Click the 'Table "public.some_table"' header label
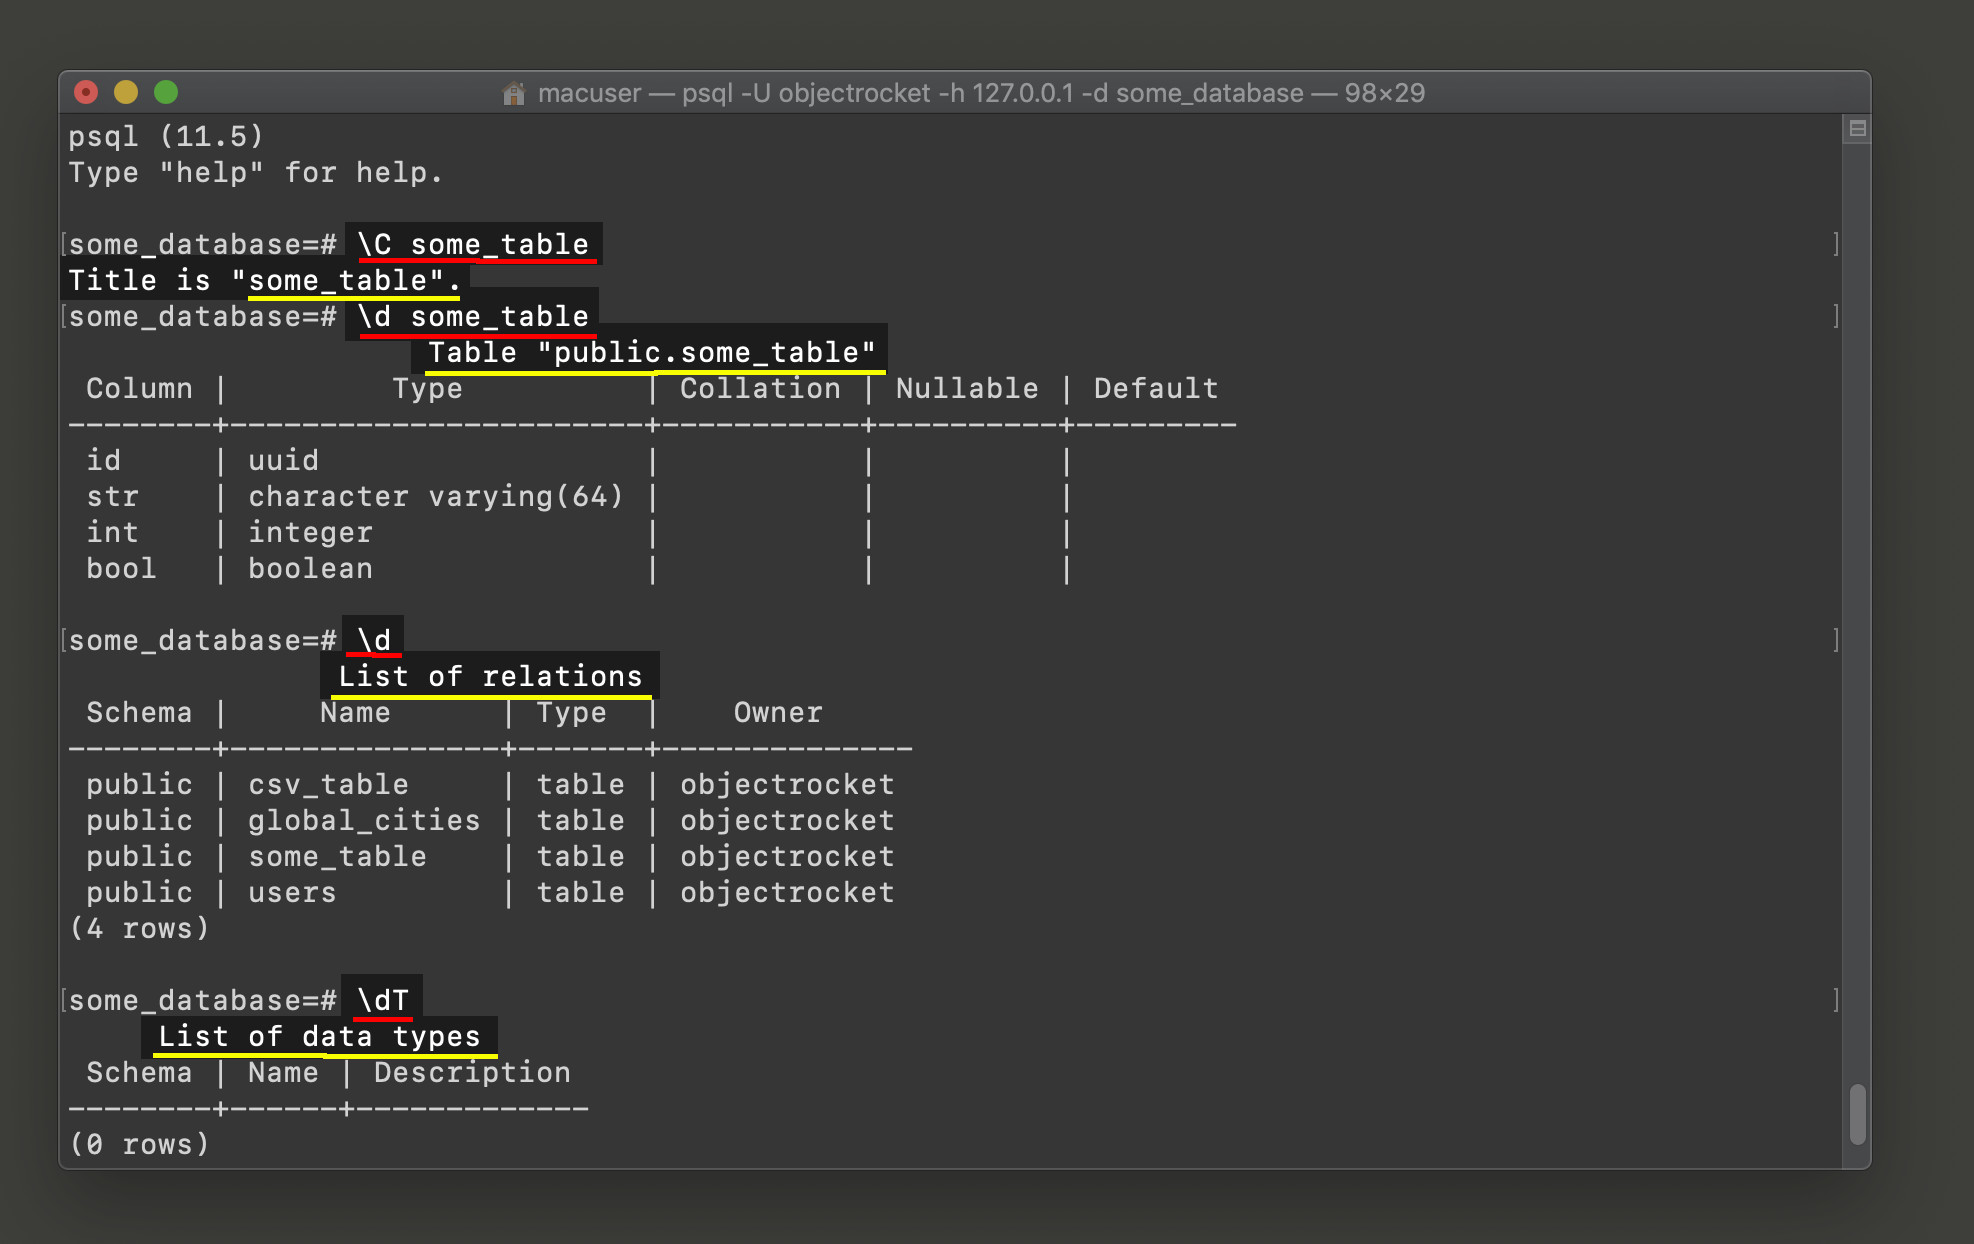The width and height of the screenshot is (1974, 1244). [648, 352]
